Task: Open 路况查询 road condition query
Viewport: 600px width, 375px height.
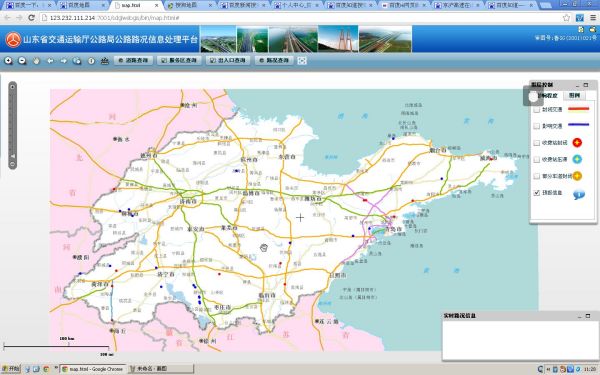Action: point(274,60)
